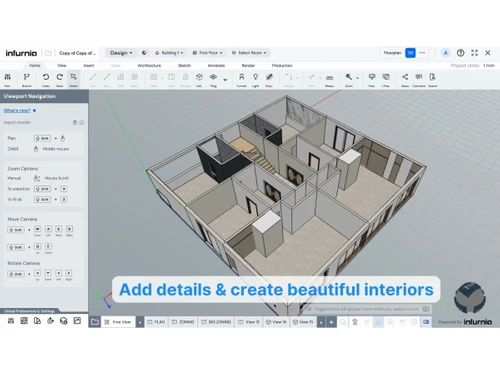Click the Undo icon in the toolbar
Viewport: 500px width, 375px height.
tap(46, 77)
